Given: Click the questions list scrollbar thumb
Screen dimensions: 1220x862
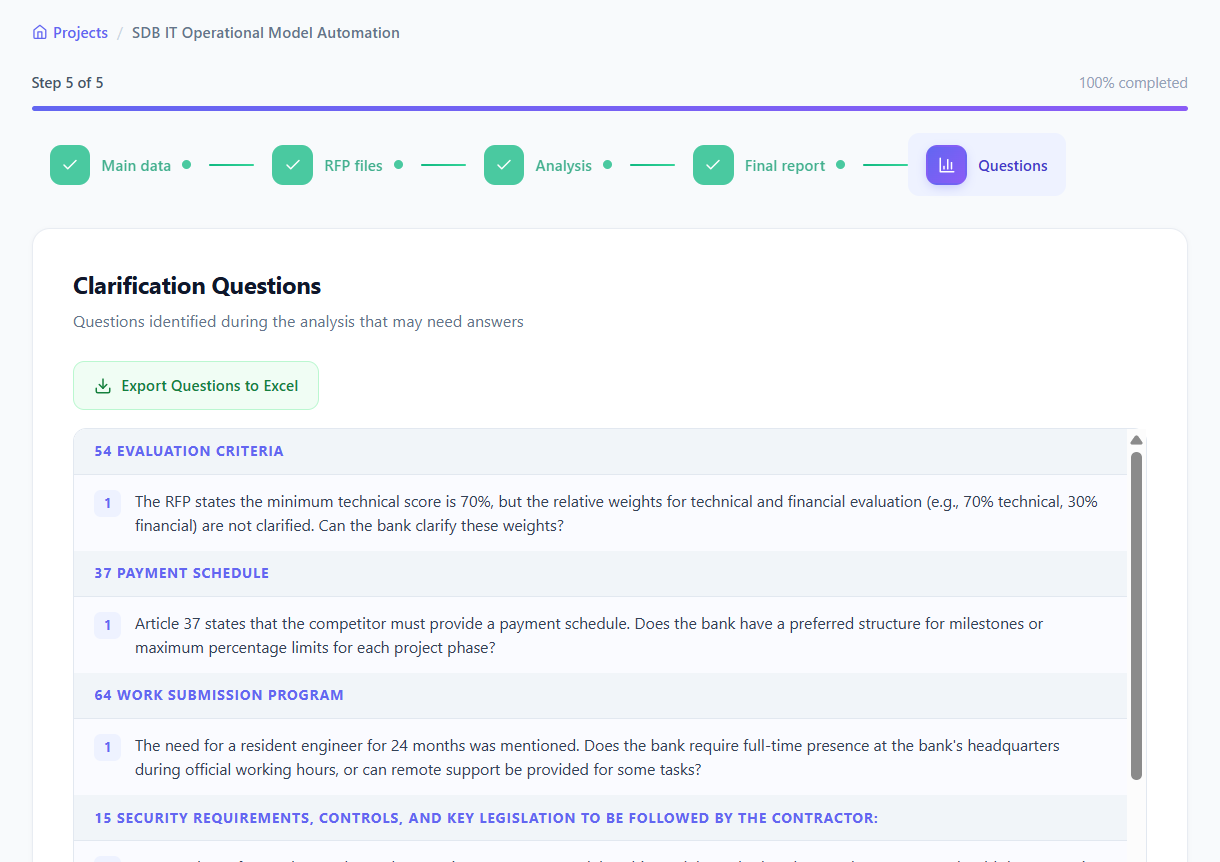Looking at the screenshot, I should pyautogui.click(x=1136, y=615).
